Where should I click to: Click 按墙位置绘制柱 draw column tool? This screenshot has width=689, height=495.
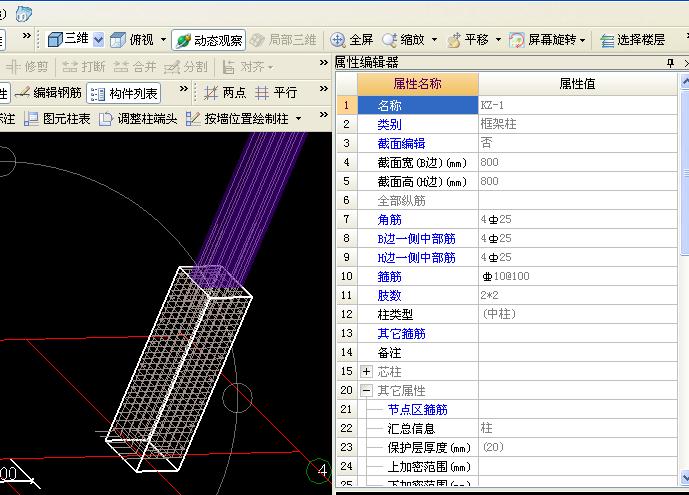pyautogui.click(x=237, y=119)
